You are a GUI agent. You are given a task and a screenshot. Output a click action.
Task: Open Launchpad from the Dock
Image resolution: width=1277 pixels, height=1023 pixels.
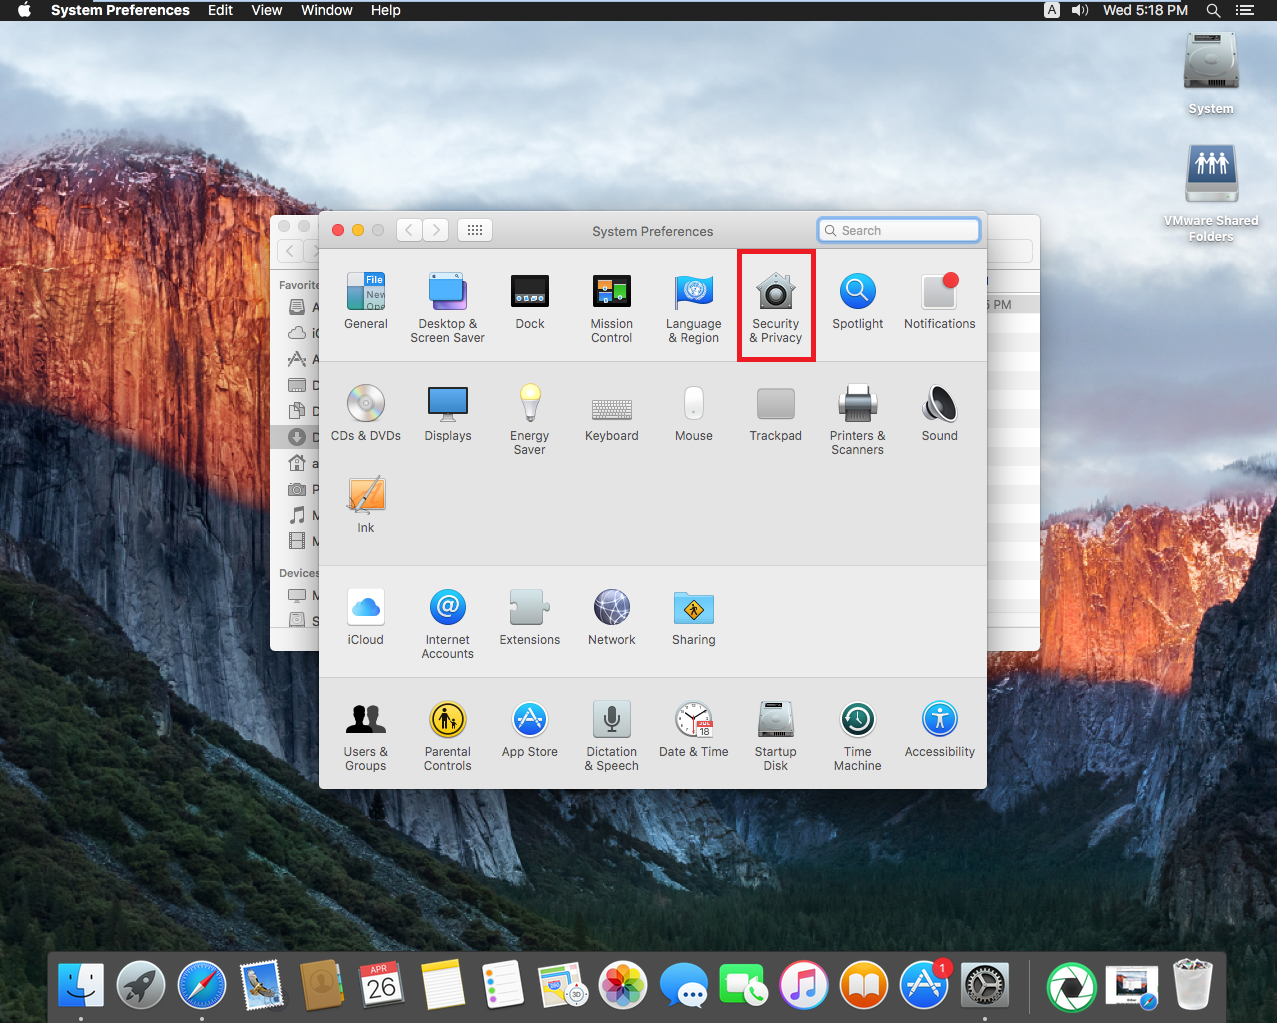tap(141, 986)
